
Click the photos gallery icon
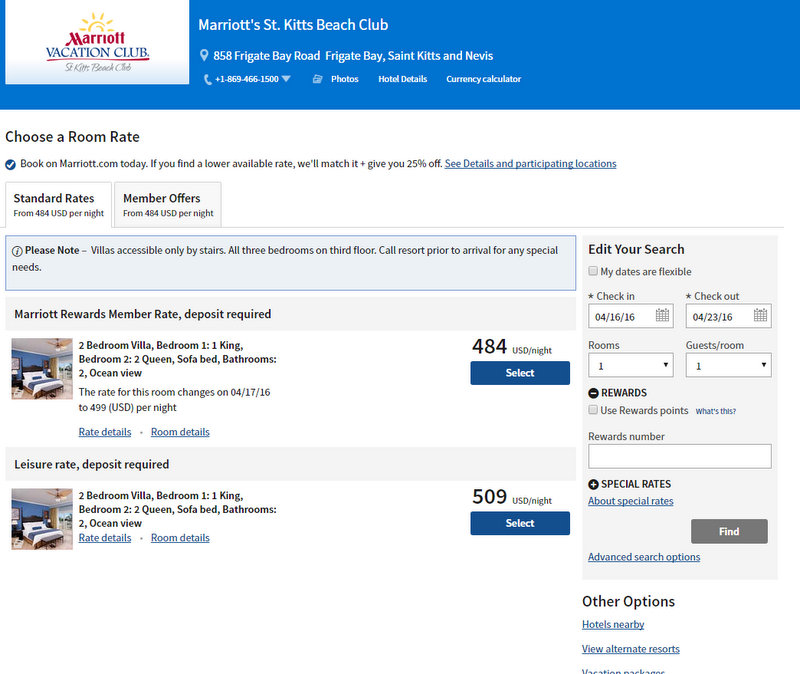[x=317, y=79]
